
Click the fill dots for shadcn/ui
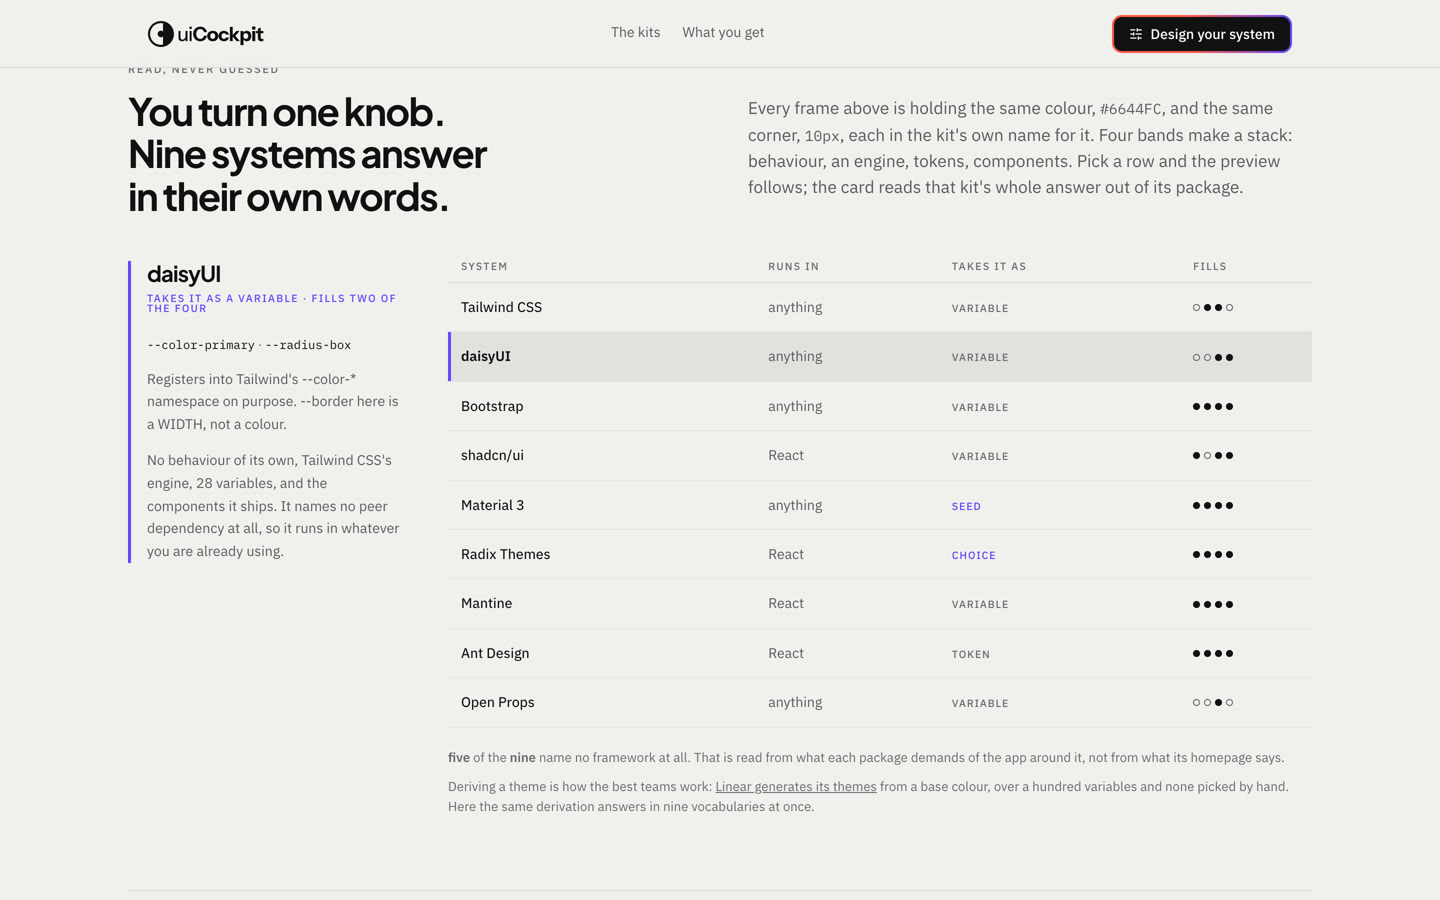(x=1213, y=455)
